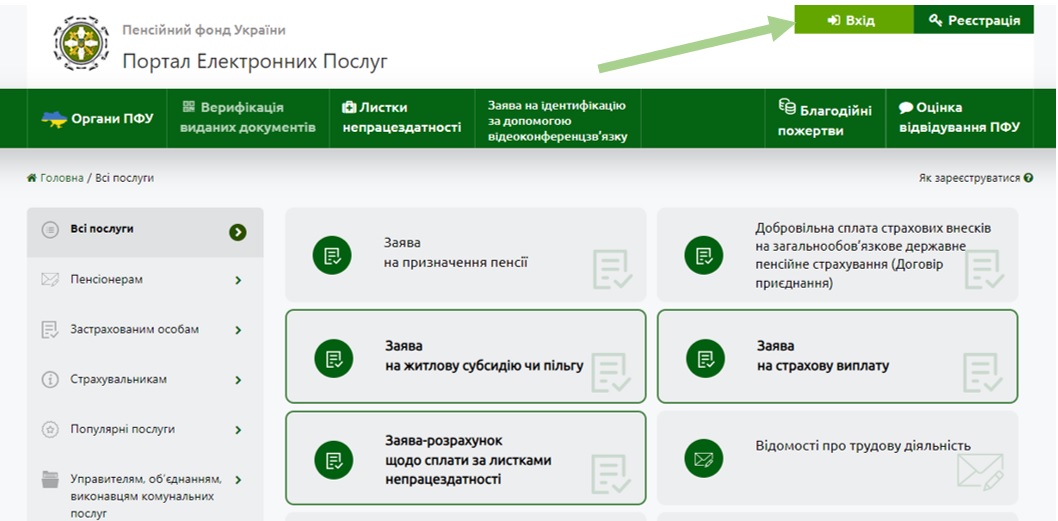Expand the Популярні послуги sidebar section
The width and height of the screenshot is (1058, 521).
(x=238, y=430)
